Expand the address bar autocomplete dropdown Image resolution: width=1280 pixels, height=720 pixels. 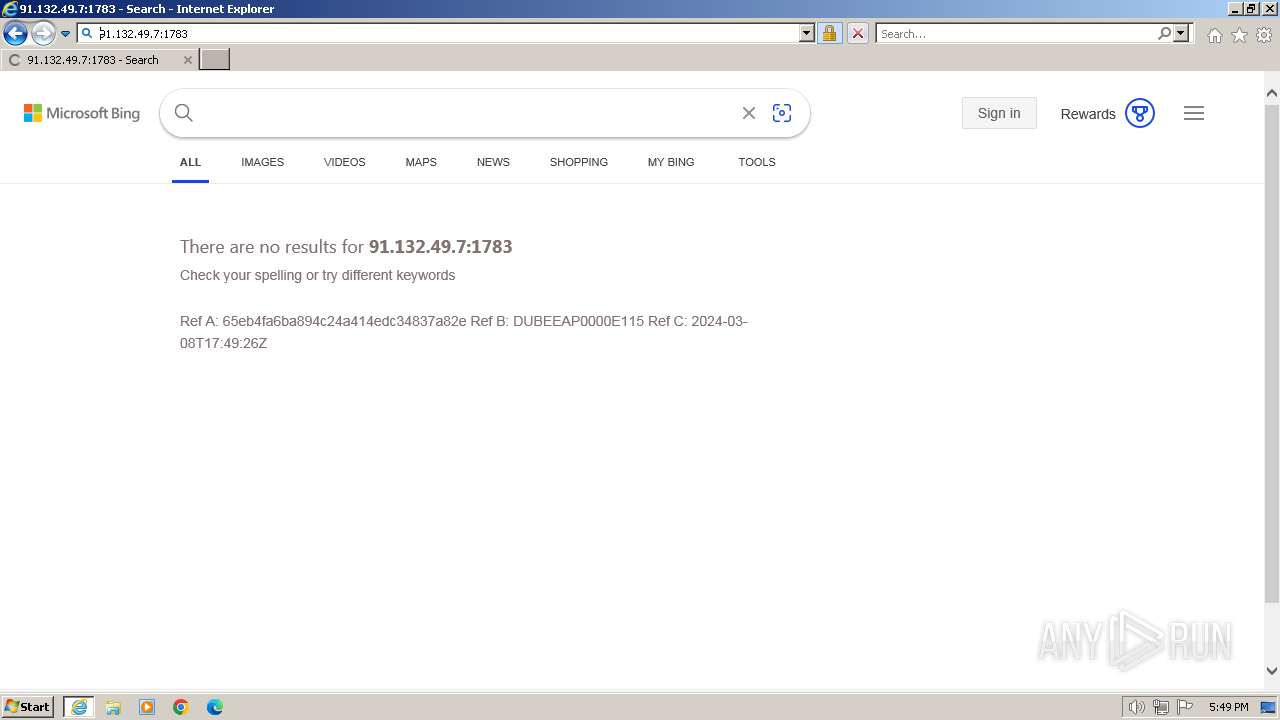(807, 33)
